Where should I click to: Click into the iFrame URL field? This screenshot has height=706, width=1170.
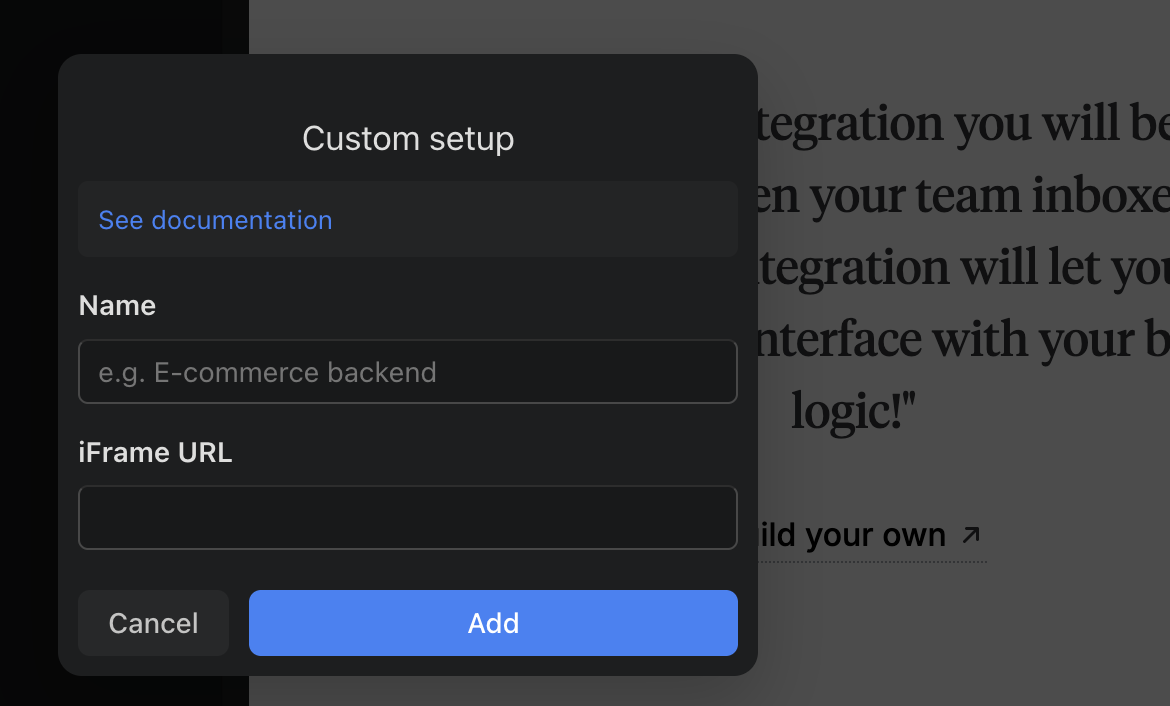[408, 518]
